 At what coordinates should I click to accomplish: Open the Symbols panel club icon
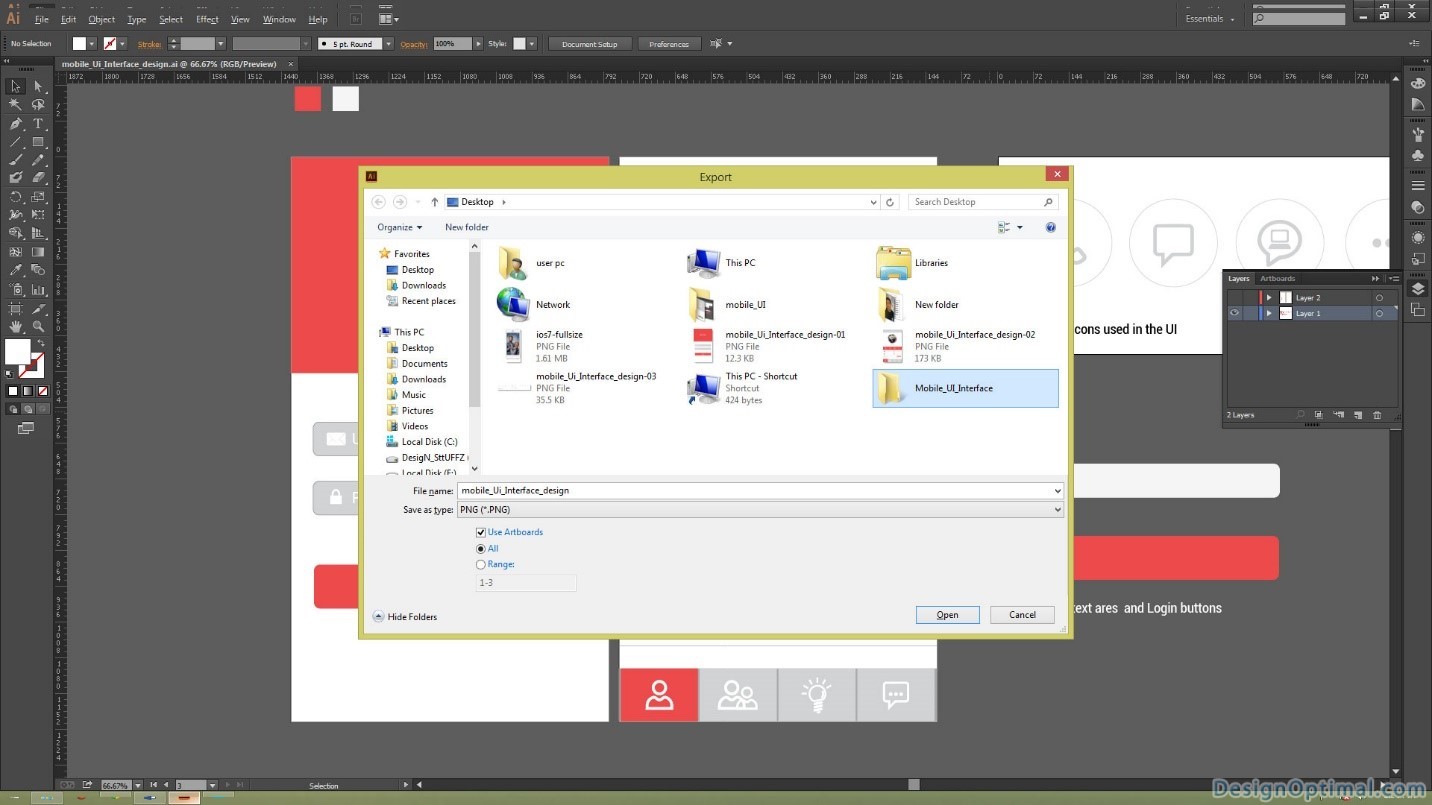(x=1418, y=157)
